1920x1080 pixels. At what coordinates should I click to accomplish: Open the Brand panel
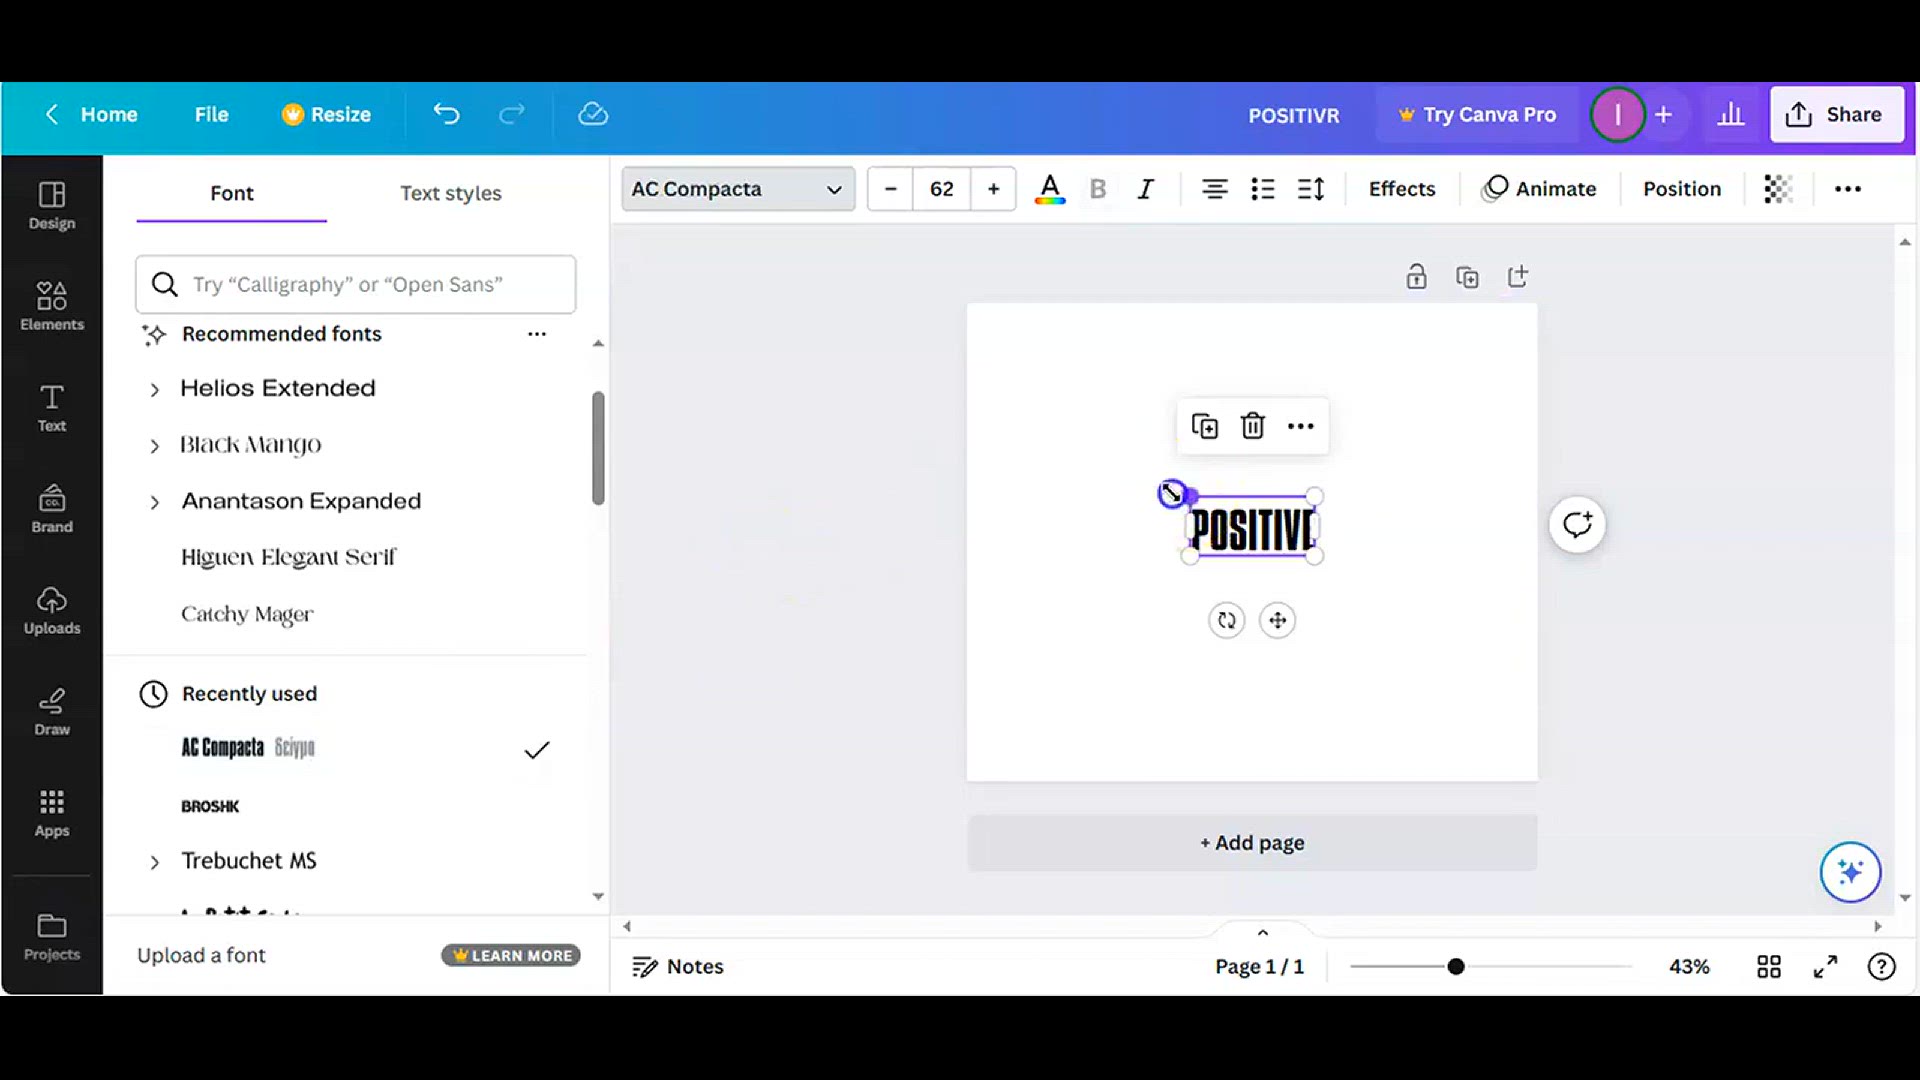click(52, 509)
